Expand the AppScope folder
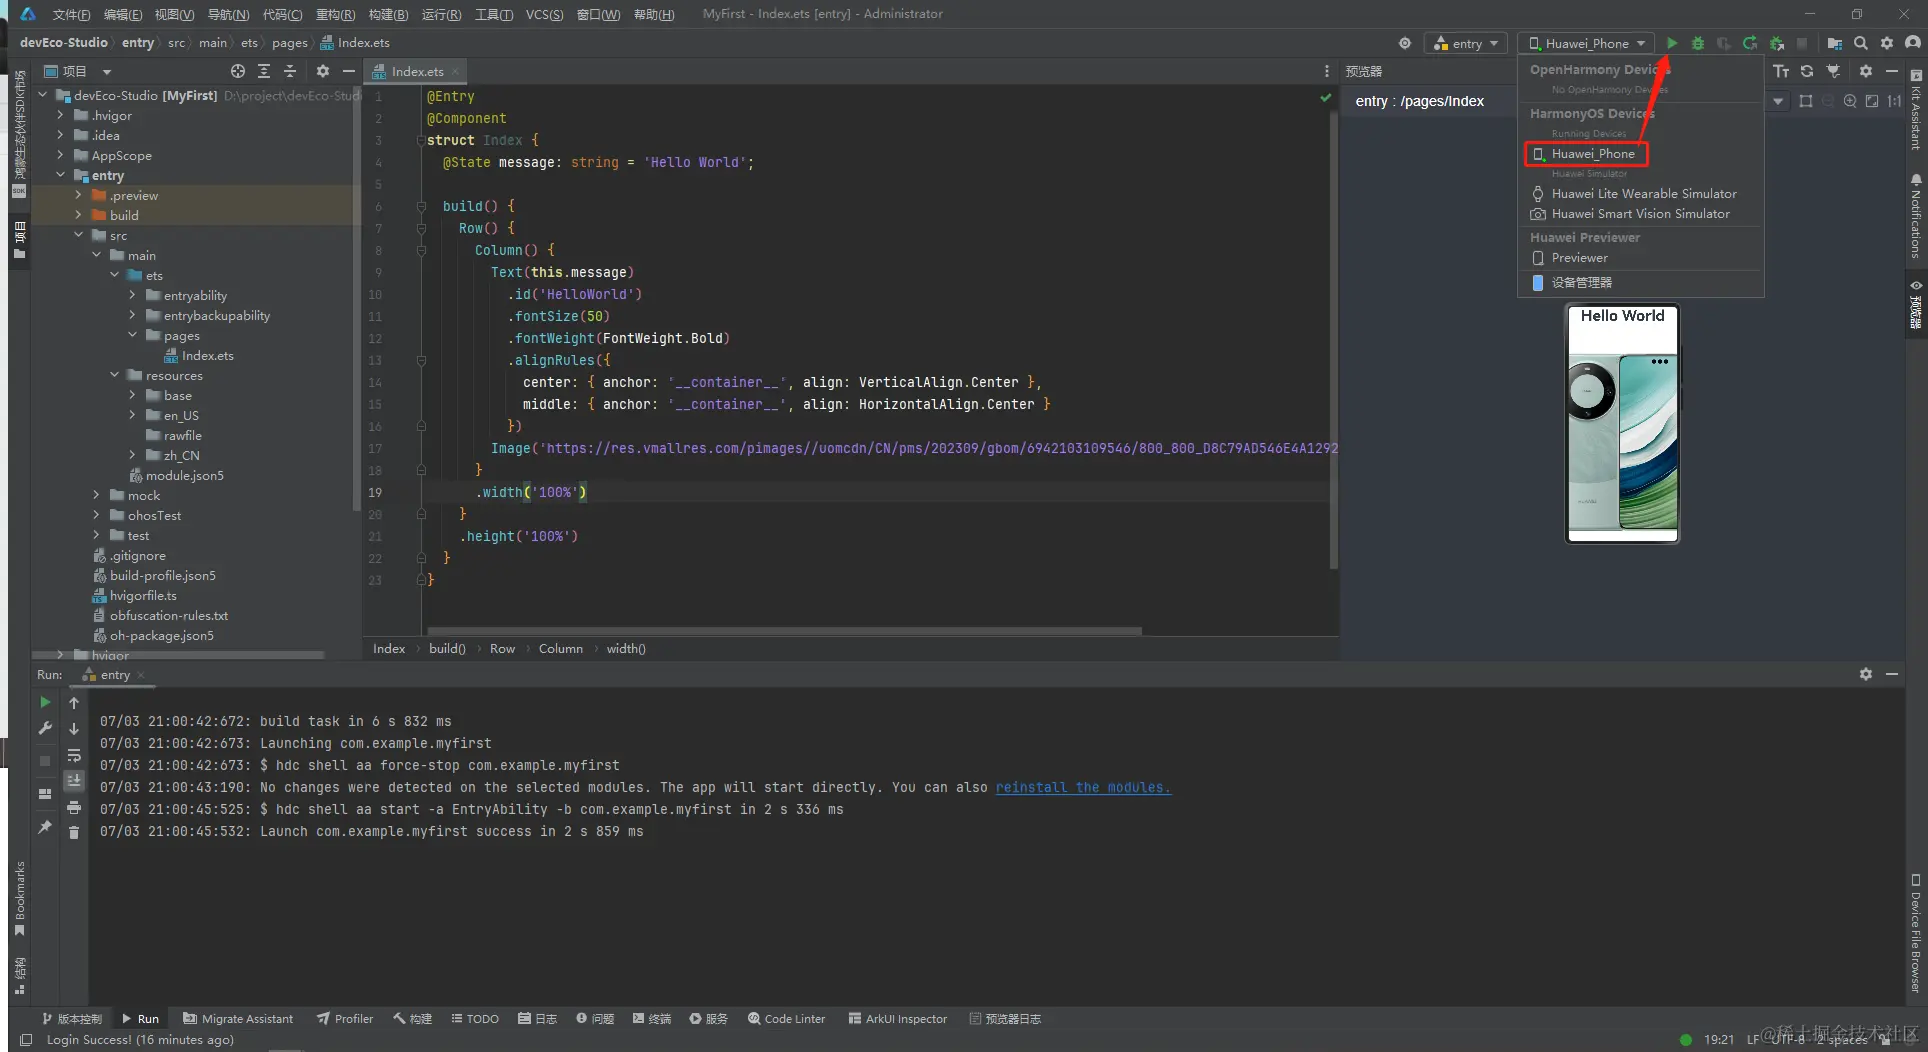 coord(60,155)
